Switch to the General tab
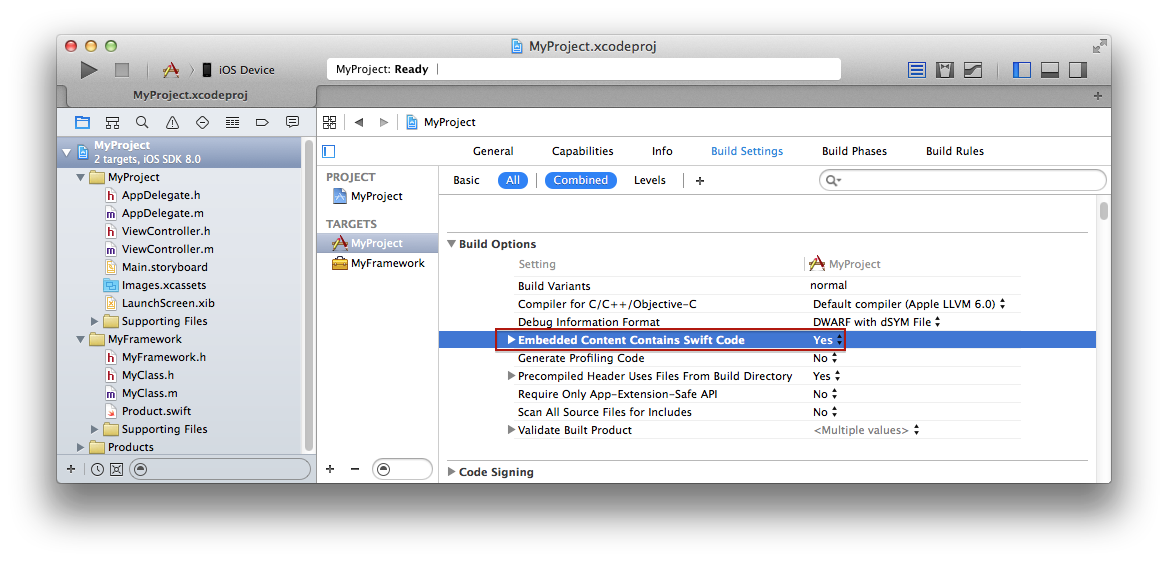The height and width of the screenshot is (562, 1168). tap(493, 151)
